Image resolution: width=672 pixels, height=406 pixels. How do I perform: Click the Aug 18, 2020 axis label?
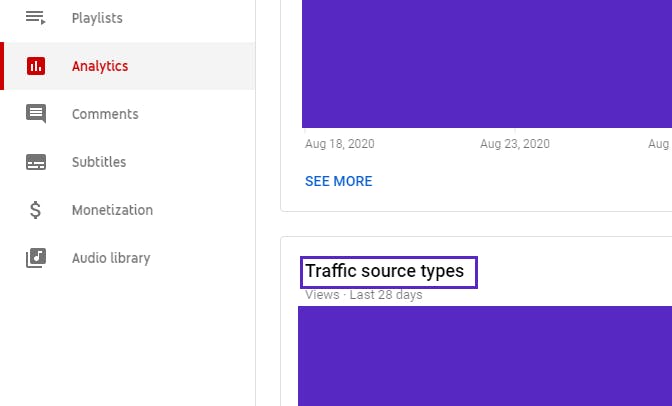tap(339, 144)
